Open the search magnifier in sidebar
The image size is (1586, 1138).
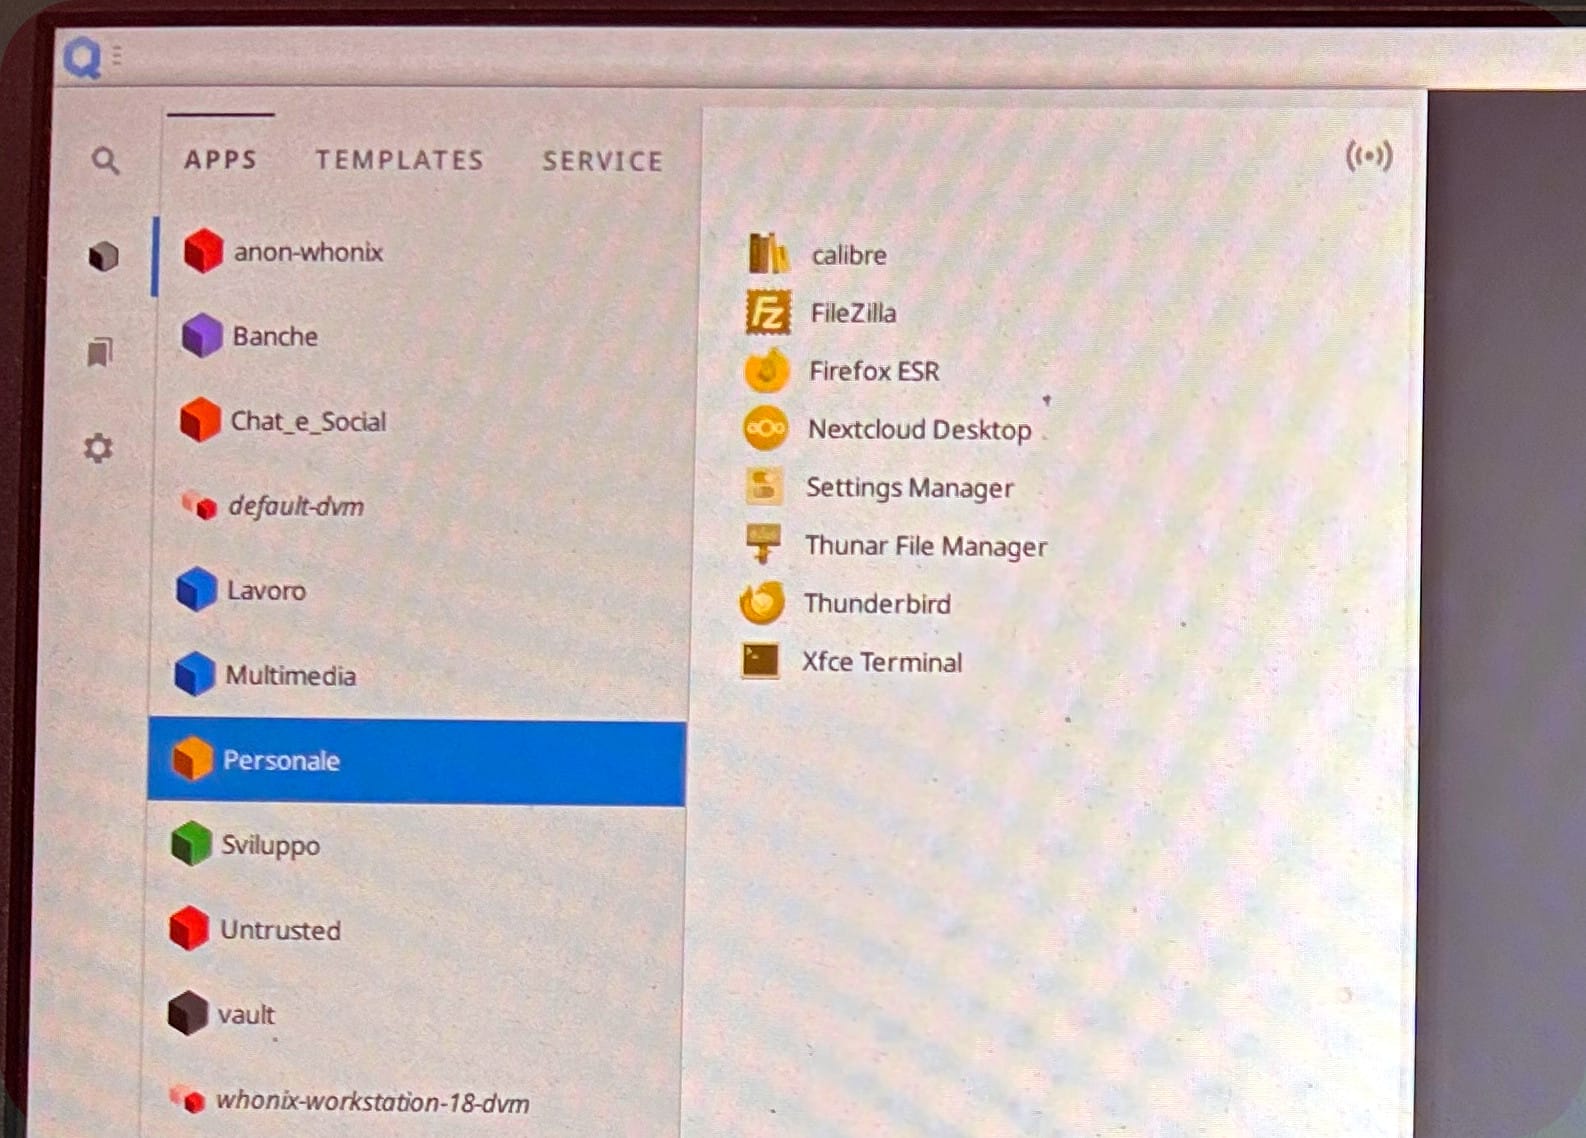click(105, 160)
